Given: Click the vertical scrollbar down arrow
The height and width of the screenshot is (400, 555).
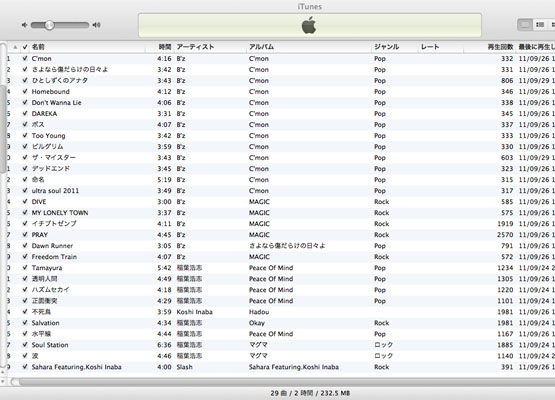Looking at the screenshot, I should coord(3,382).
